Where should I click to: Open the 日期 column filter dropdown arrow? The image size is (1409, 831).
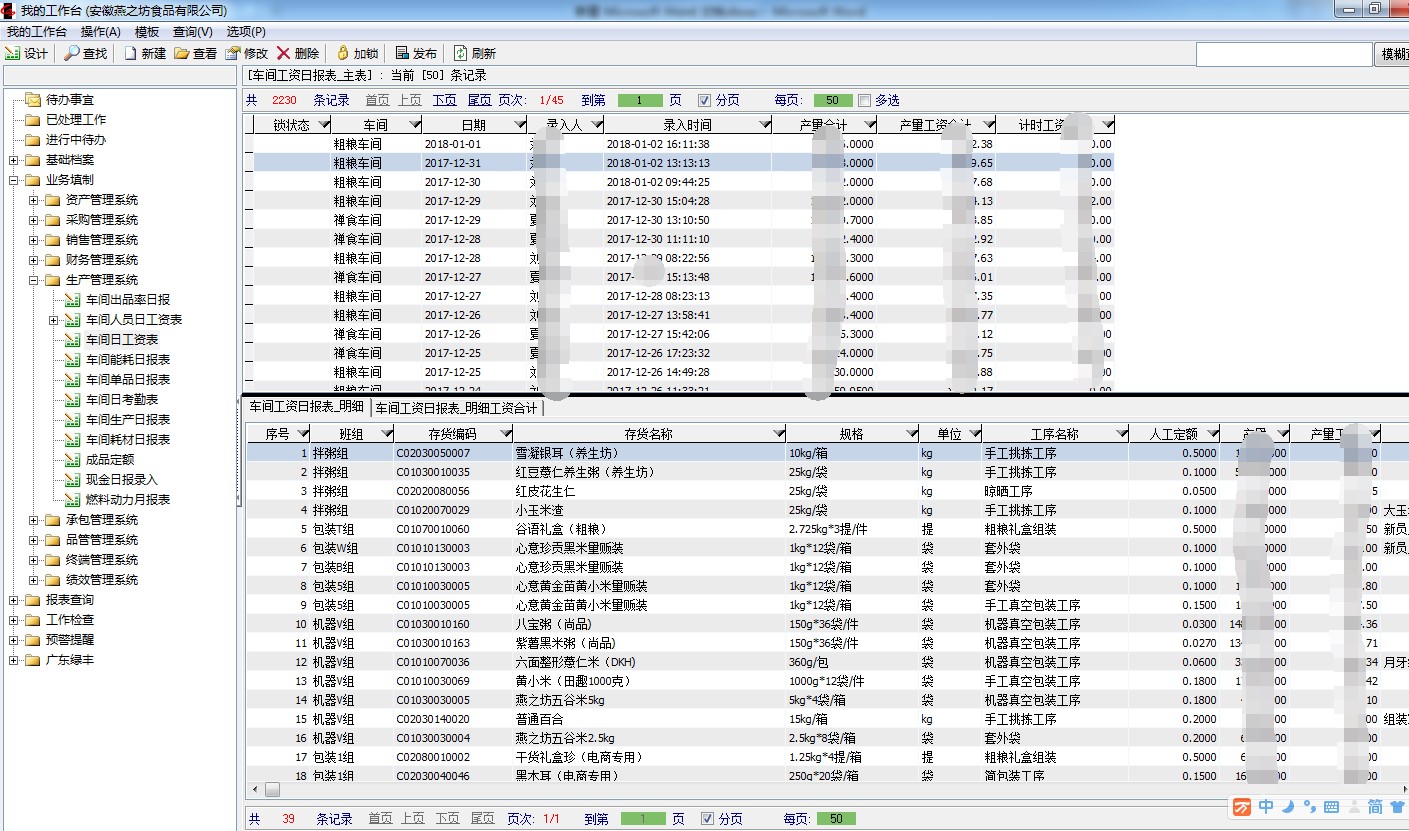tap(518, 125)
